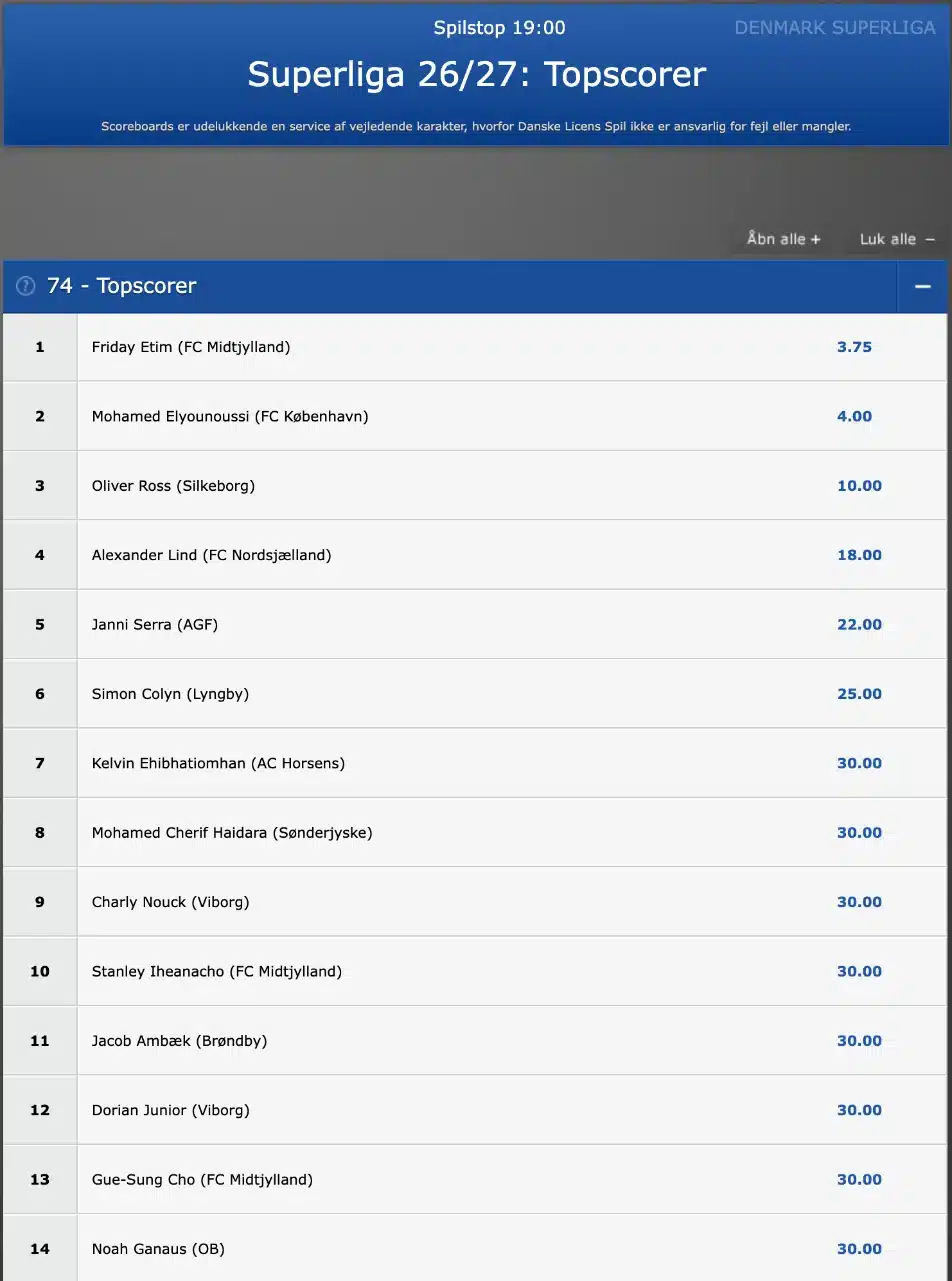
Task: Click Friday Etim (FC Midtjylland) name
Action: [191, 347]
